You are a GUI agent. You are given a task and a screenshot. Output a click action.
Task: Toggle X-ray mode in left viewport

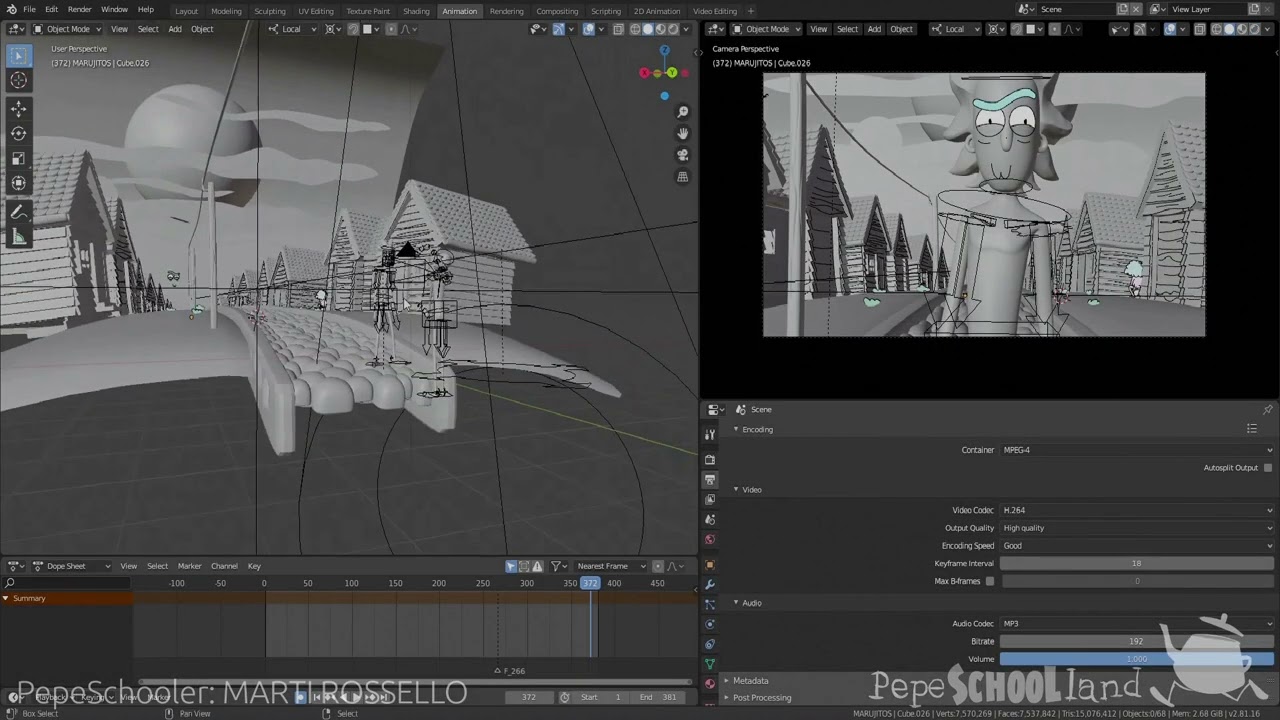619,29
